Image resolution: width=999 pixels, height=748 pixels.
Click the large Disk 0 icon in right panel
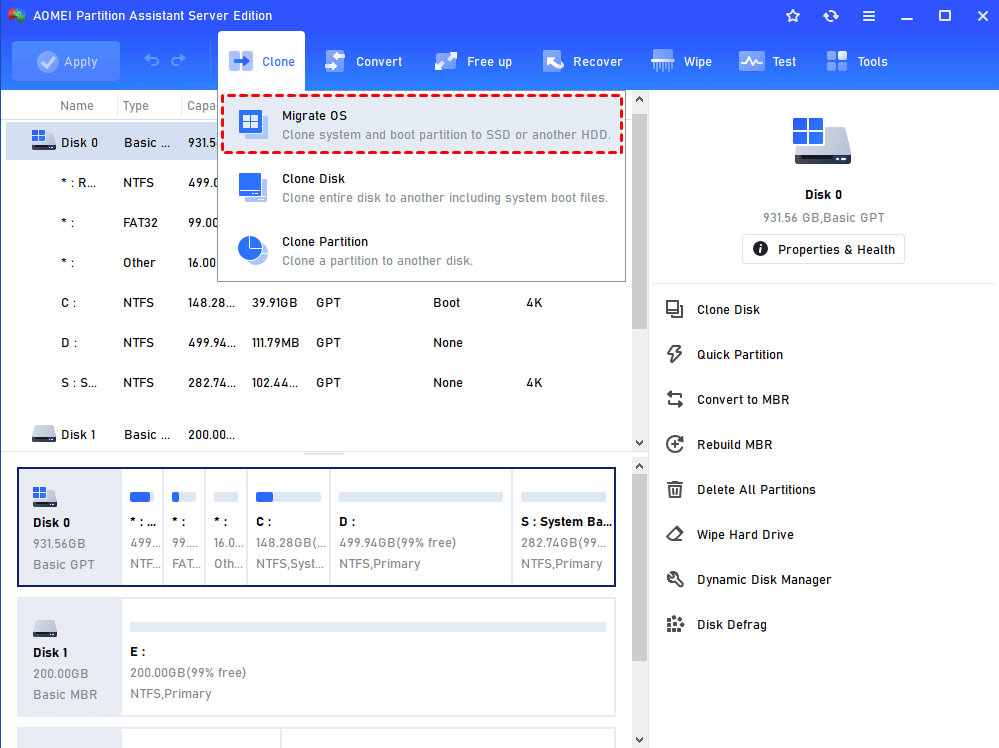[822, 141]
